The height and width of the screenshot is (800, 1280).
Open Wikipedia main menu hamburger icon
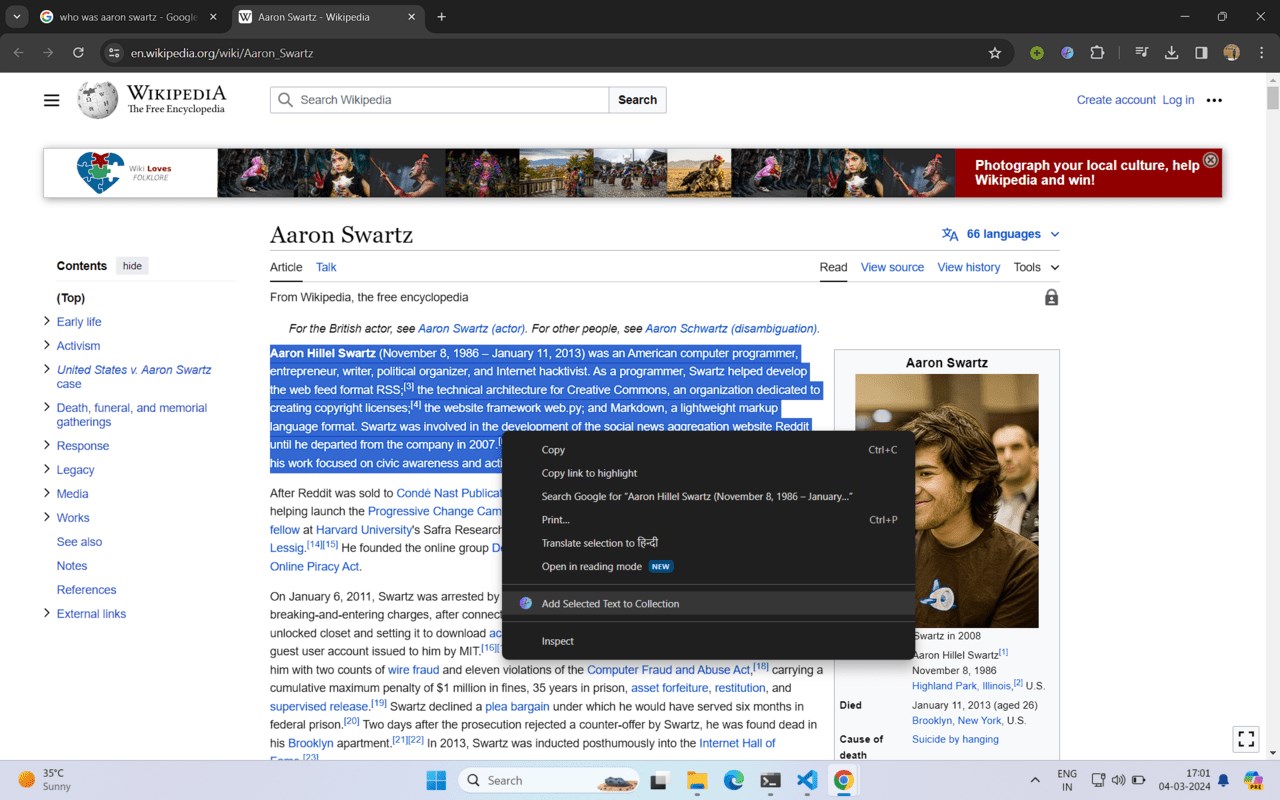52,100
